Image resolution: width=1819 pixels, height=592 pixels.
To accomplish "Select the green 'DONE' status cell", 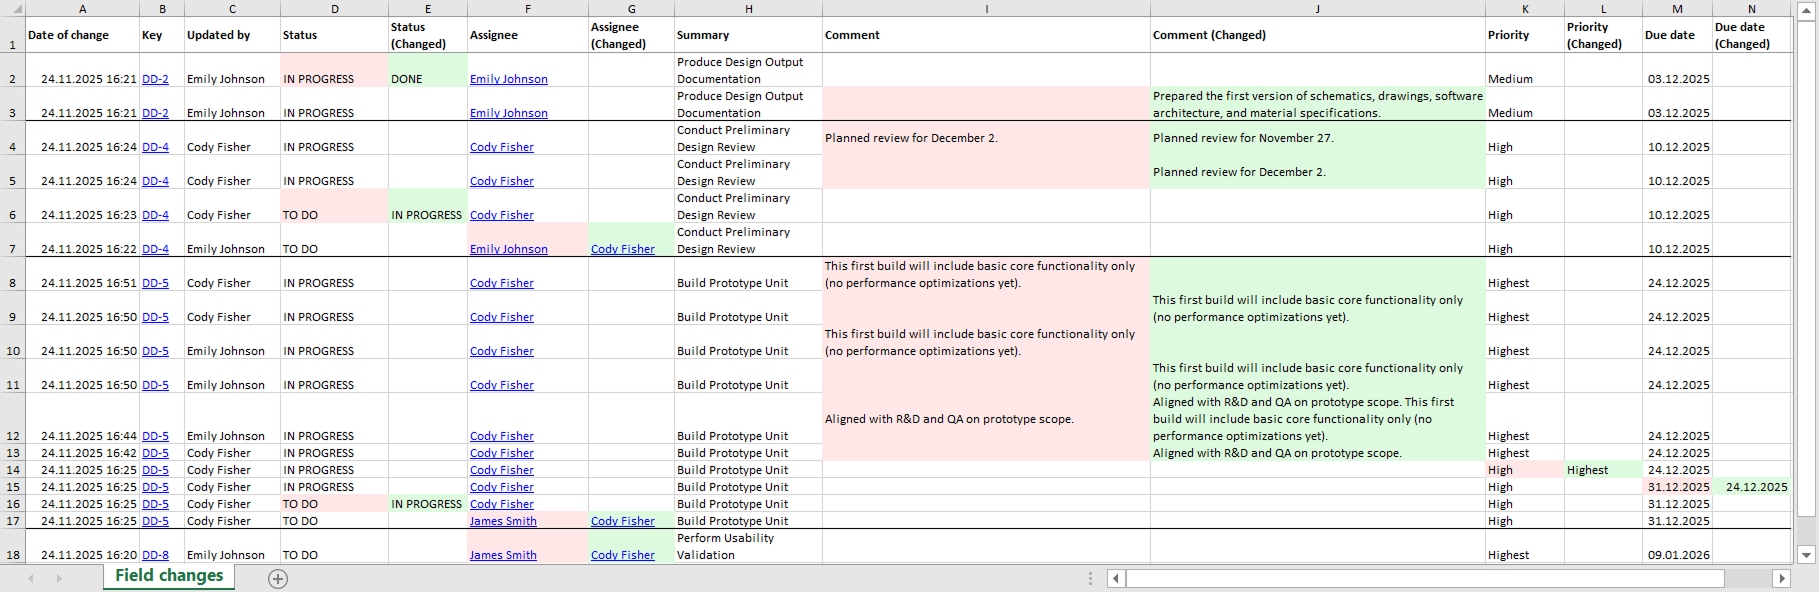I will click(427, 70).
